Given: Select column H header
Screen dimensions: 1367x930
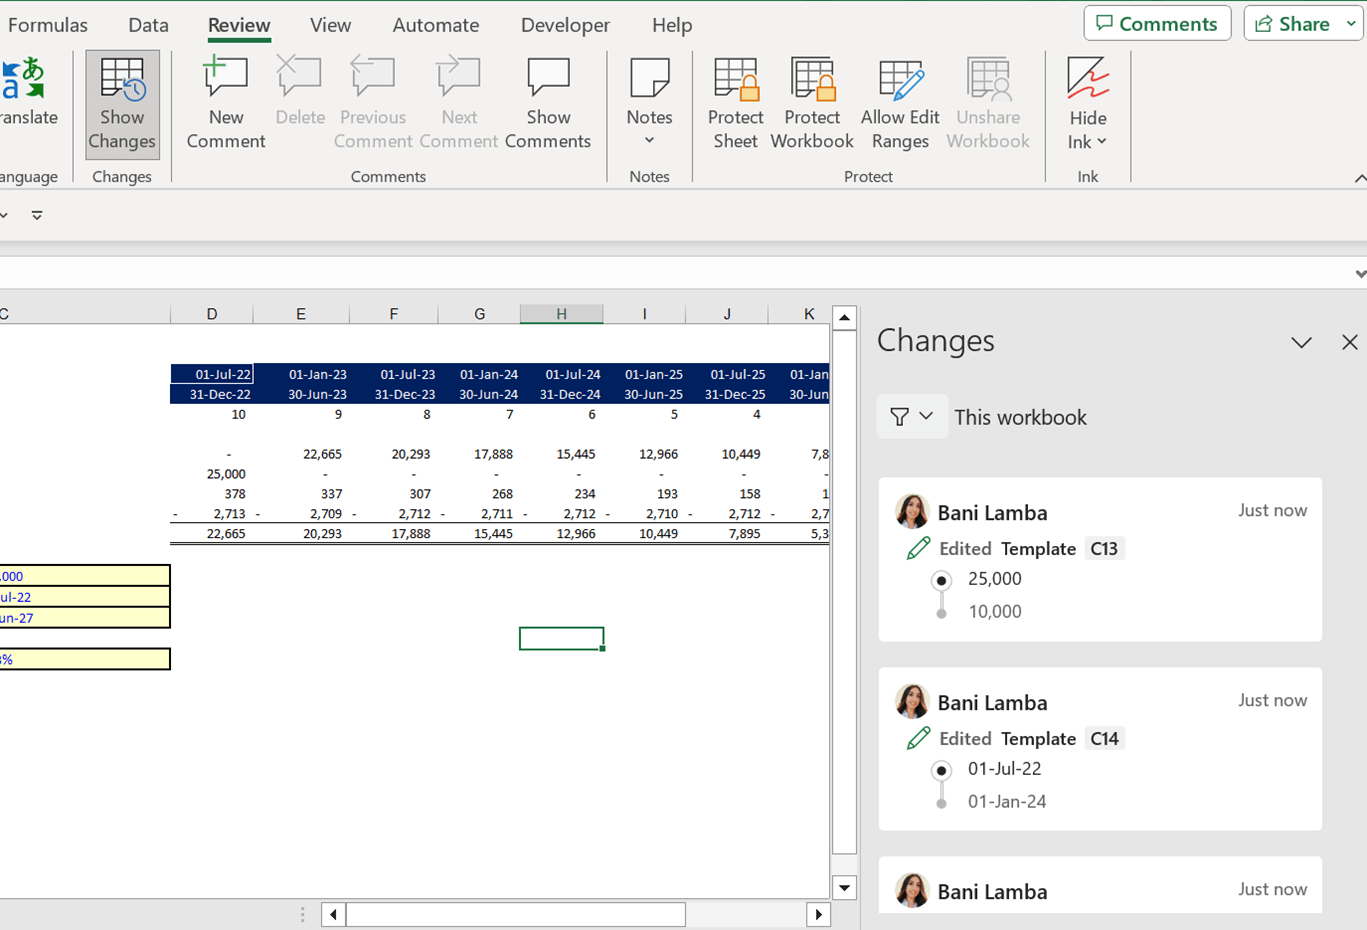Looking at the screenshot, I should click(561, 314).
